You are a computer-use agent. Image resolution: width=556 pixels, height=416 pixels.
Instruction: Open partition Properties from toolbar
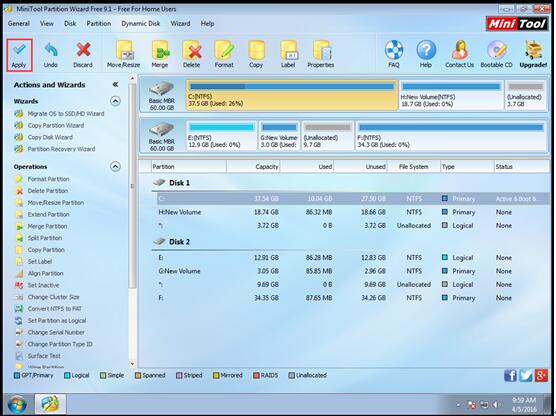tap(321, 54)
